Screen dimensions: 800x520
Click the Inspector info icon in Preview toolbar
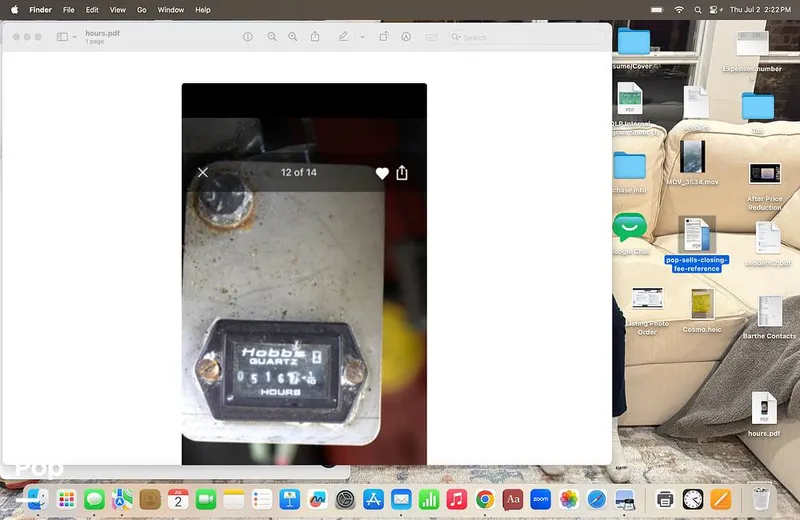point(247,37)
